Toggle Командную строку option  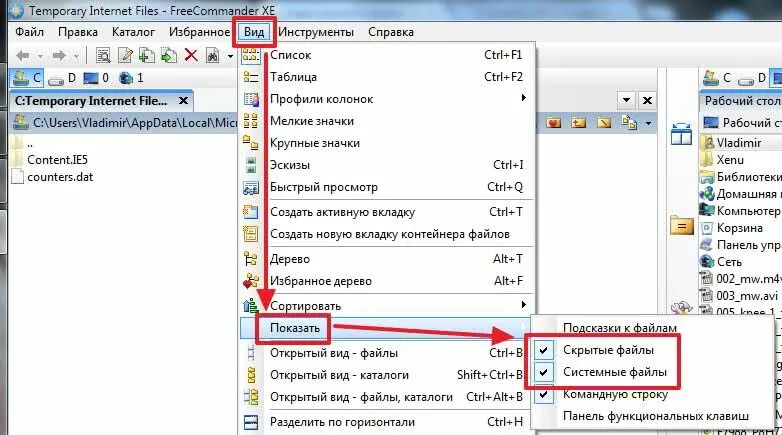615,394
